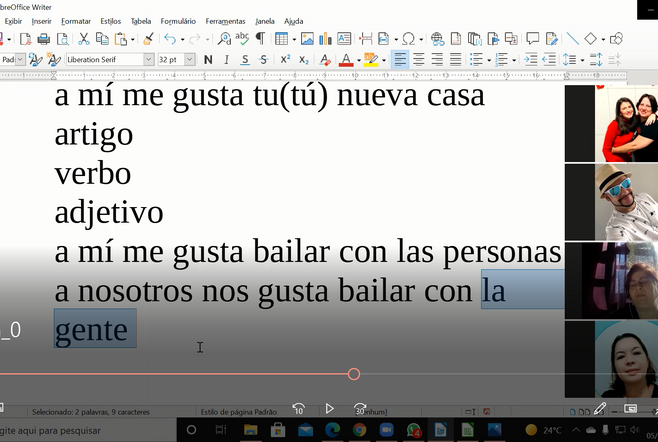
Task: Expand the line spacing dropdown arrow
Action: (x=582, y=60)
